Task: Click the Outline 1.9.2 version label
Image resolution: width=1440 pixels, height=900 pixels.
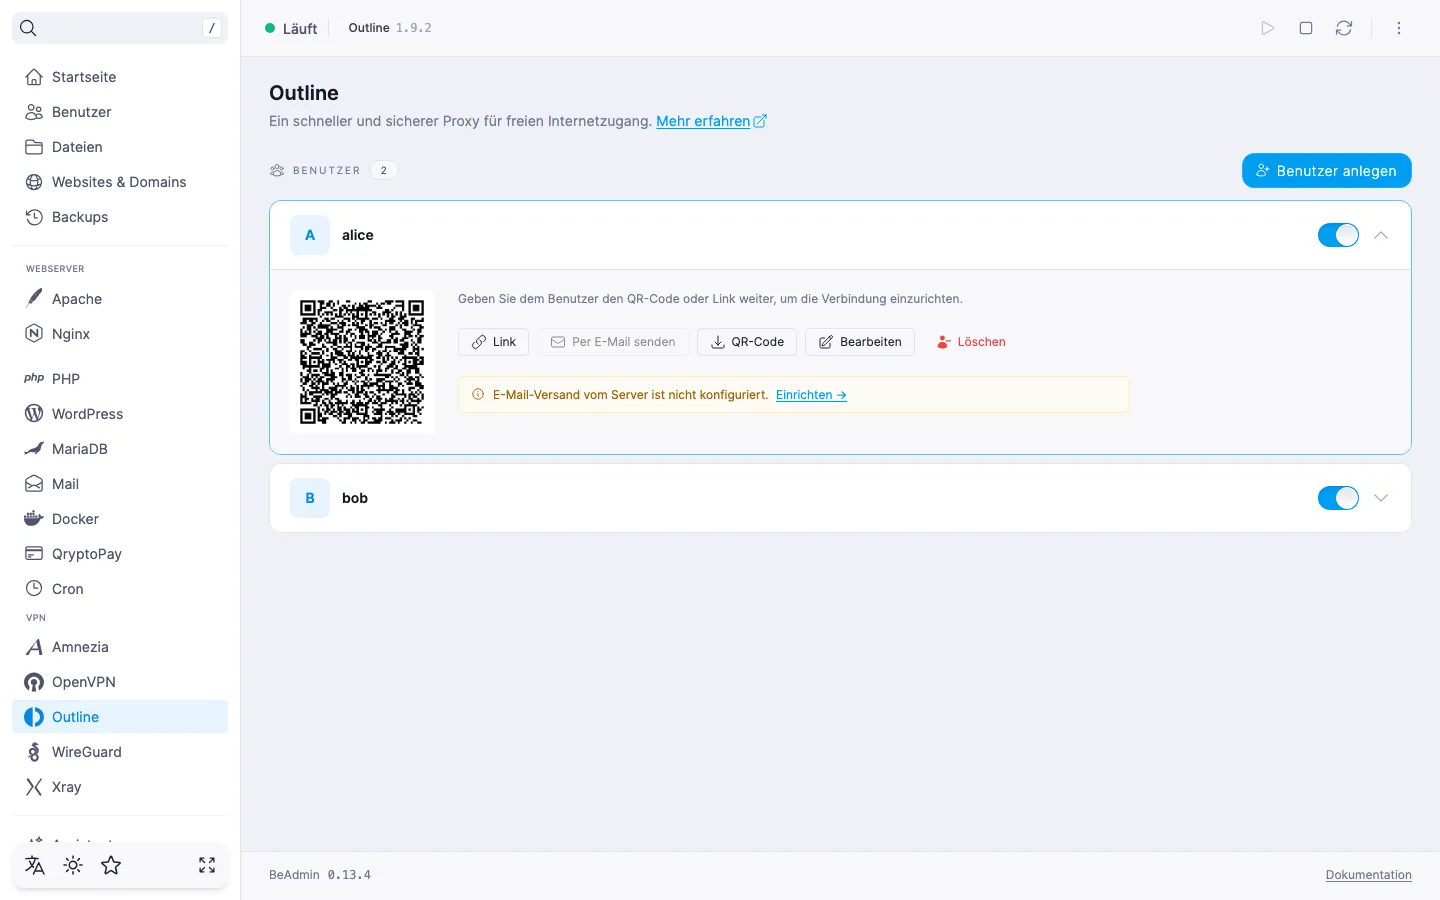Action: point(390,28)
